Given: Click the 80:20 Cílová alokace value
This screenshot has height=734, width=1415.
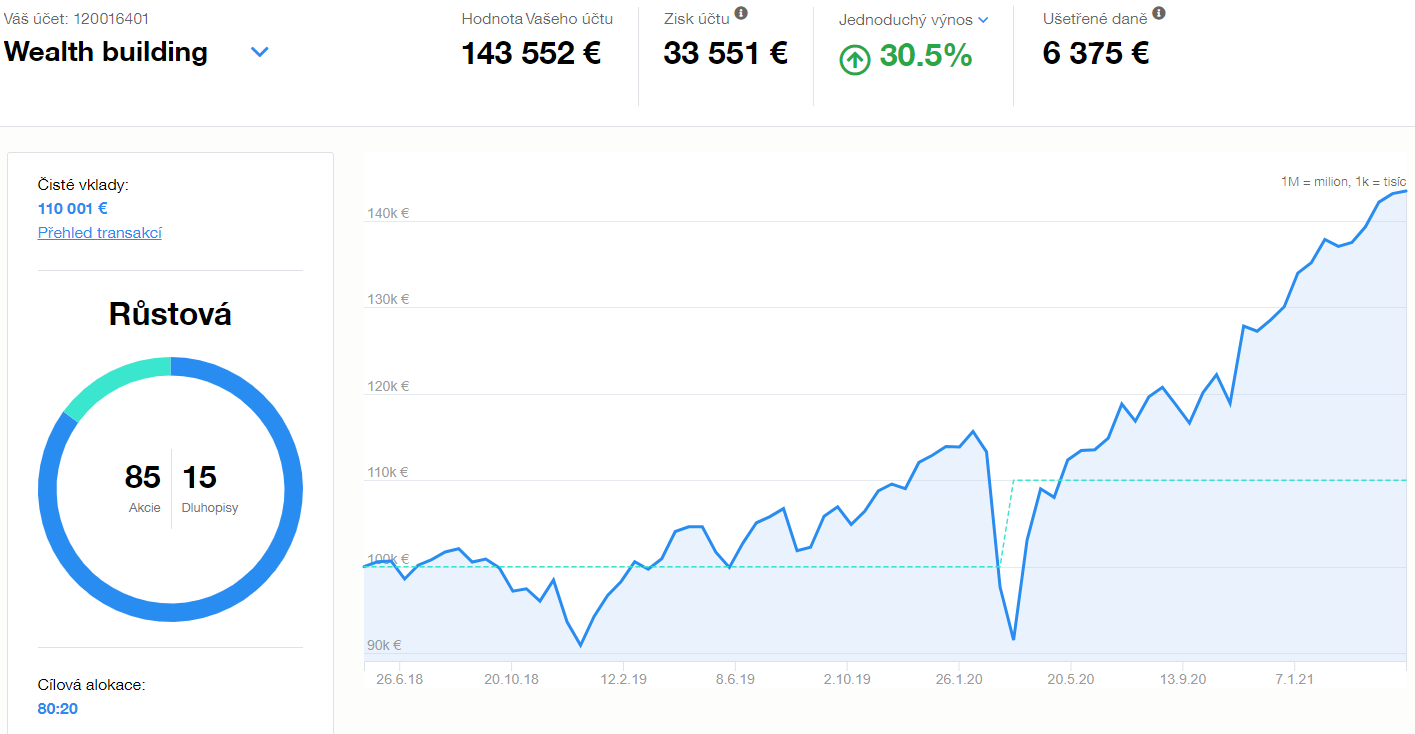Looking at the screenshot, I should pos(58,709).
